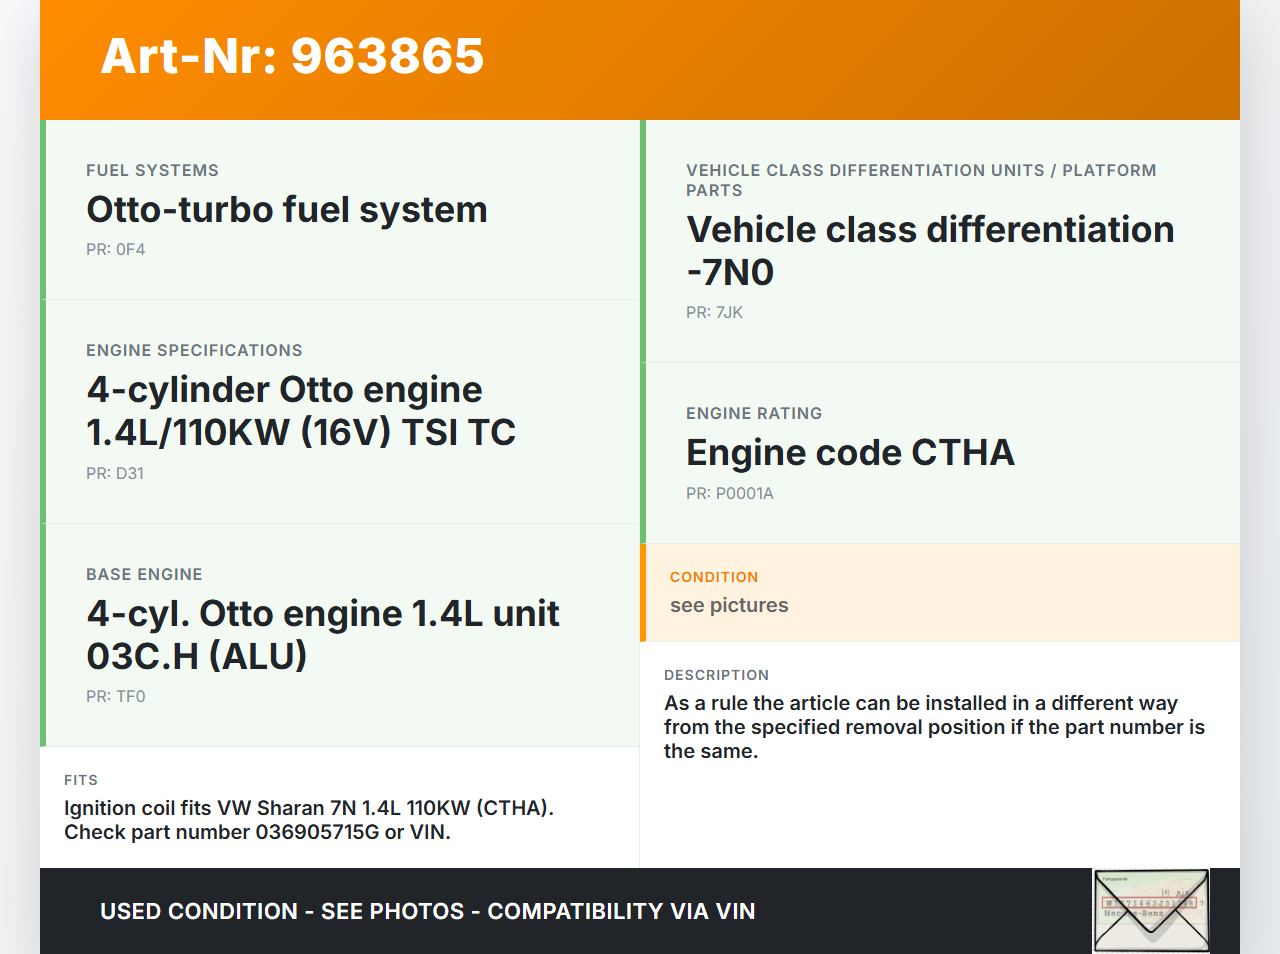Screen dimensions: 1280x954
Task: Click the Vehicle class differentiation -7N0 heading
Action: point(929,251)
